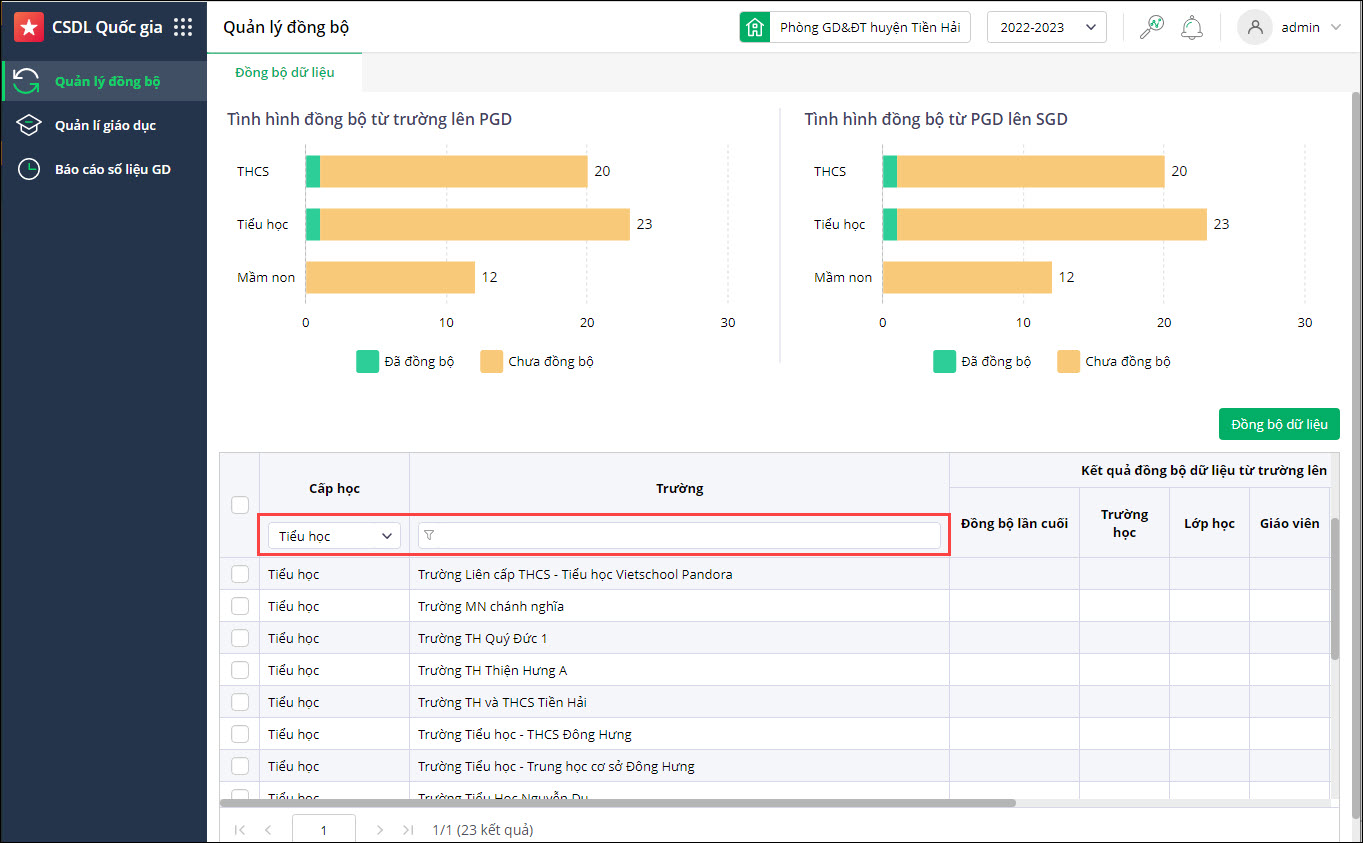The image size is (1363, 843).
Task: Jump to last page arrow
Action: [407, 830]
